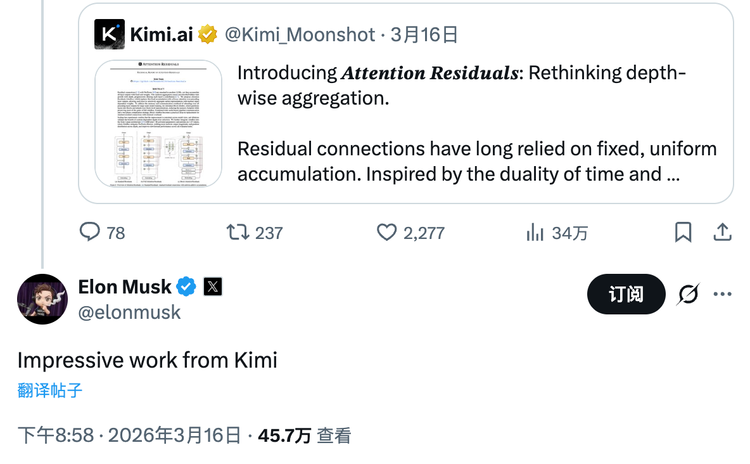Bookmark the Kimi.ai post
Screen dimensions: 750x464
683,232
